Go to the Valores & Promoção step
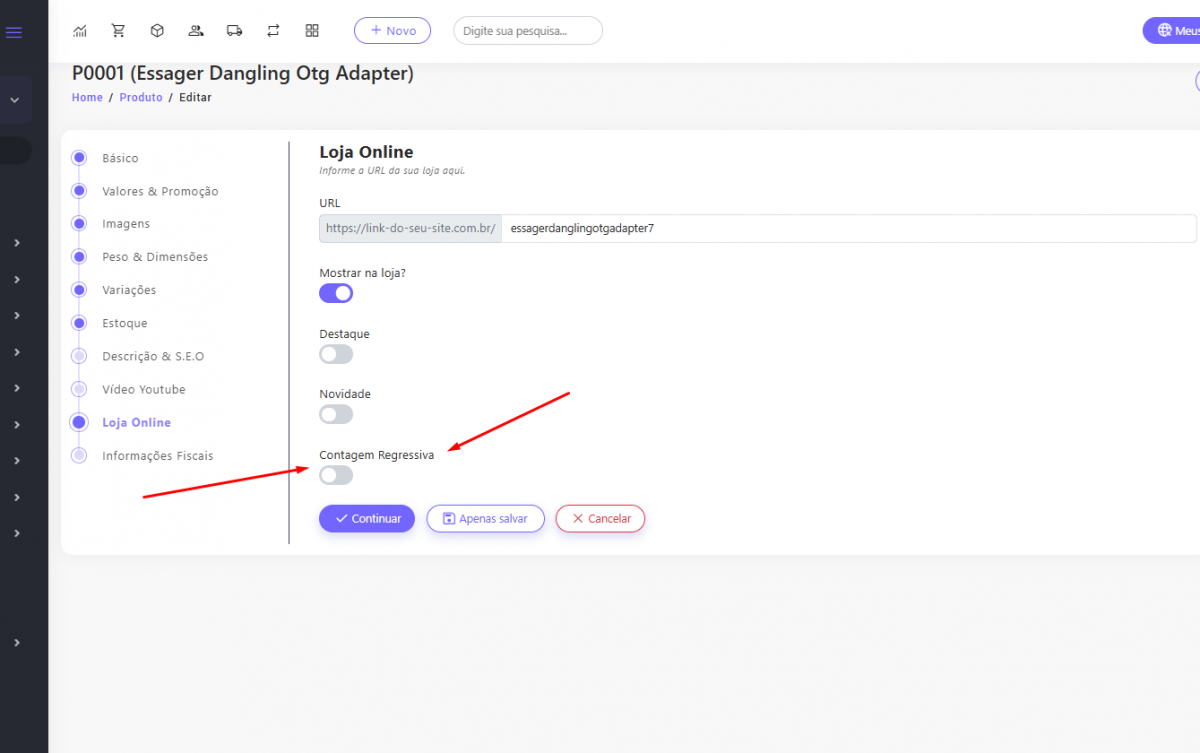The height and width of the screenshot is (753, 1200). [x=160, y=191]
